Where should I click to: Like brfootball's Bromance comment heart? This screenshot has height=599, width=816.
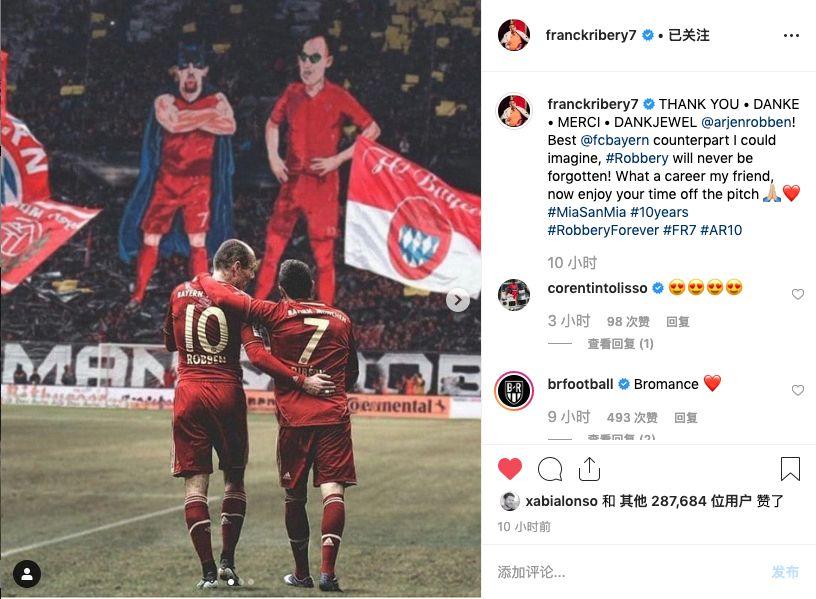(797, 390)
